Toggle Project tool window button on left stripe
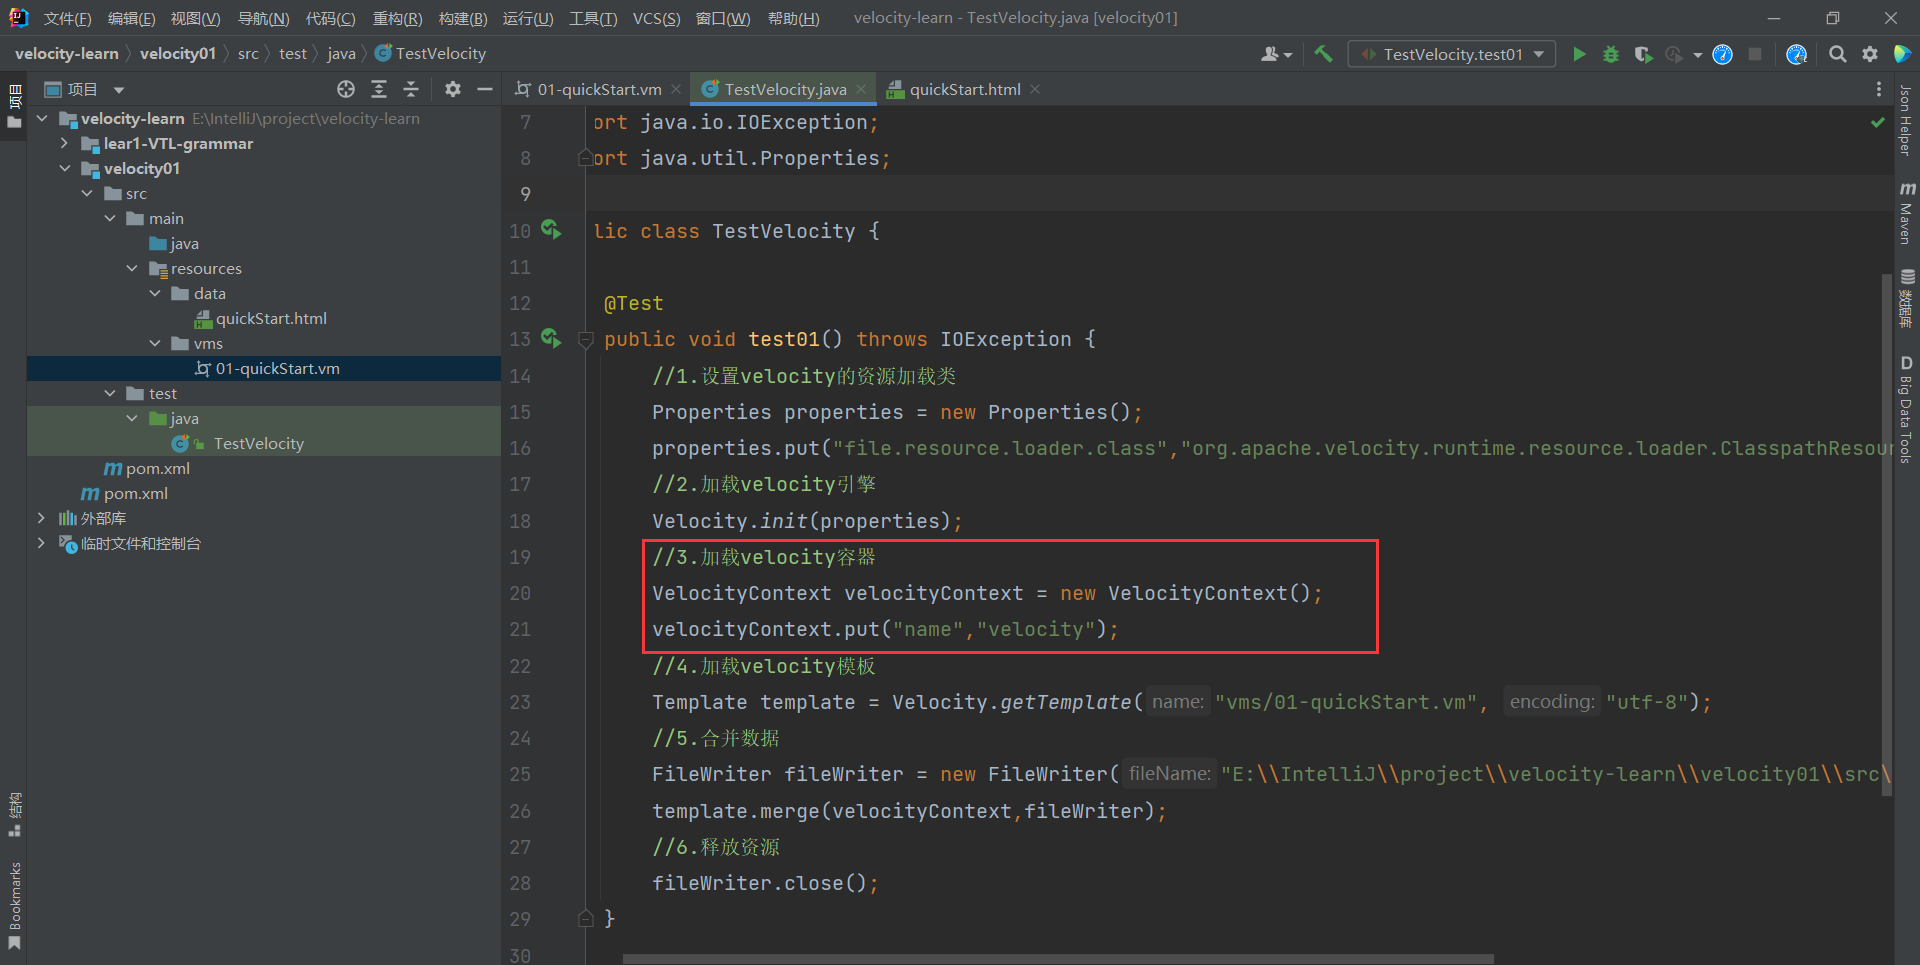Viewport: 1920px width, 965px height. click(x=14, y=107)
